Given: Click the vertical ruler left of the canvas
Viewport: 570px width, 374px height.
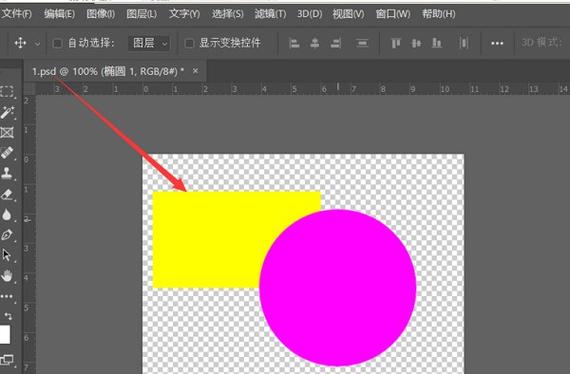Looking at the screenshot, I should click(29, 234).
